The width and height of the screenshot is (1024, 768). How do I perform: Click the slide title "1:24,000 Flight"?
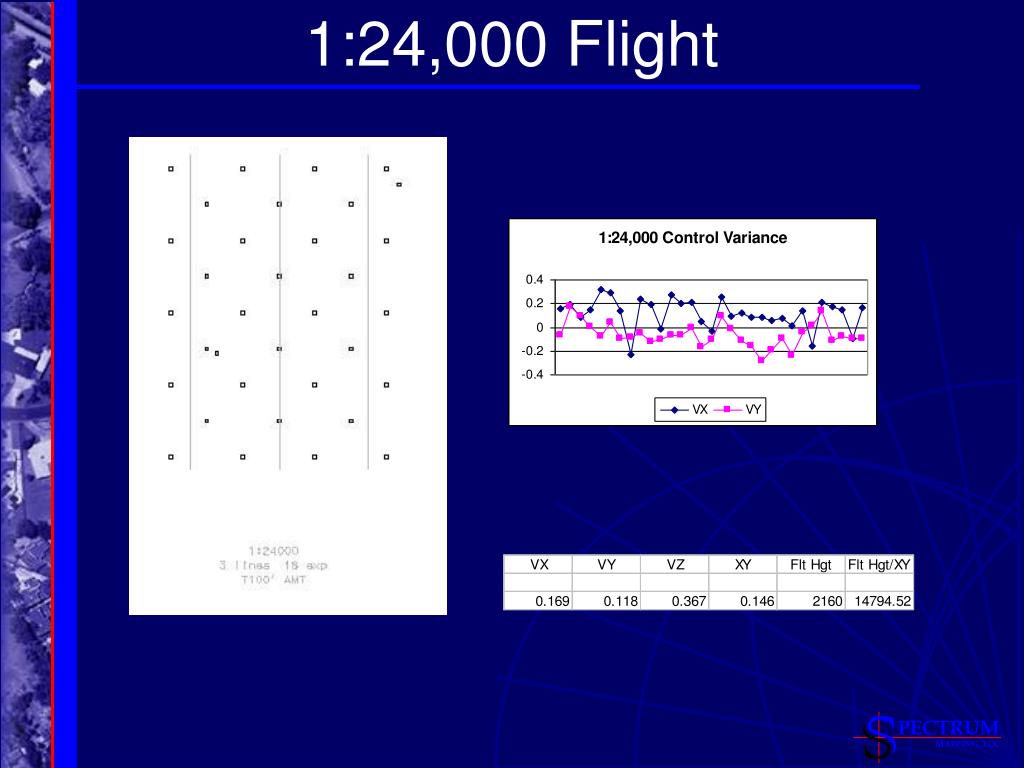tap(513, 44)
